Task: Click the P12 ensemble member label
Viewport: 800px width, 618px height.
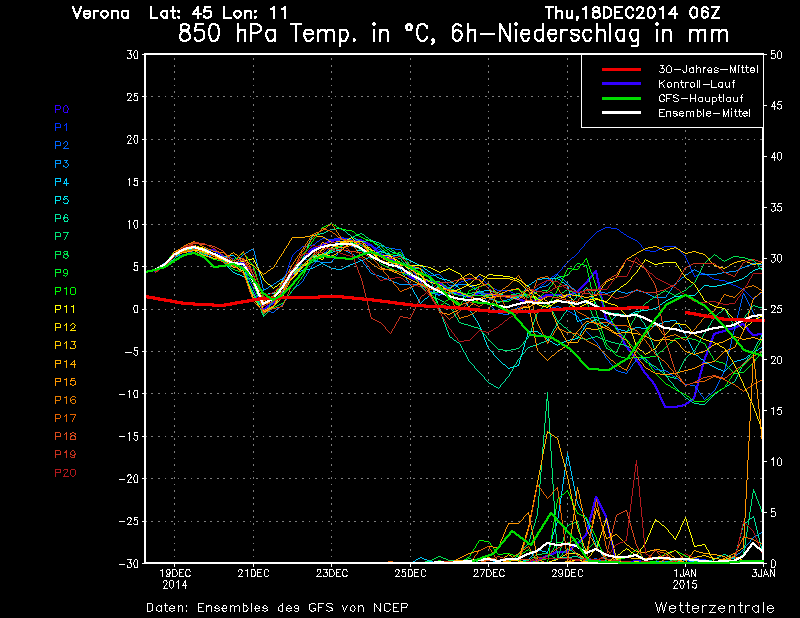Action: [x=65, y=327]
